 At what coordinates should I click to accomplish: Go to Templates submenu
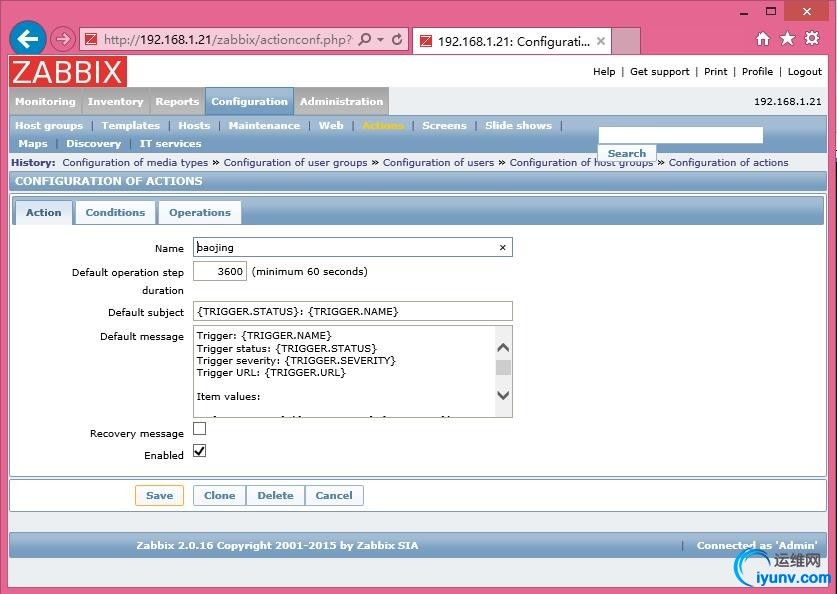click(x=131, y=125)
